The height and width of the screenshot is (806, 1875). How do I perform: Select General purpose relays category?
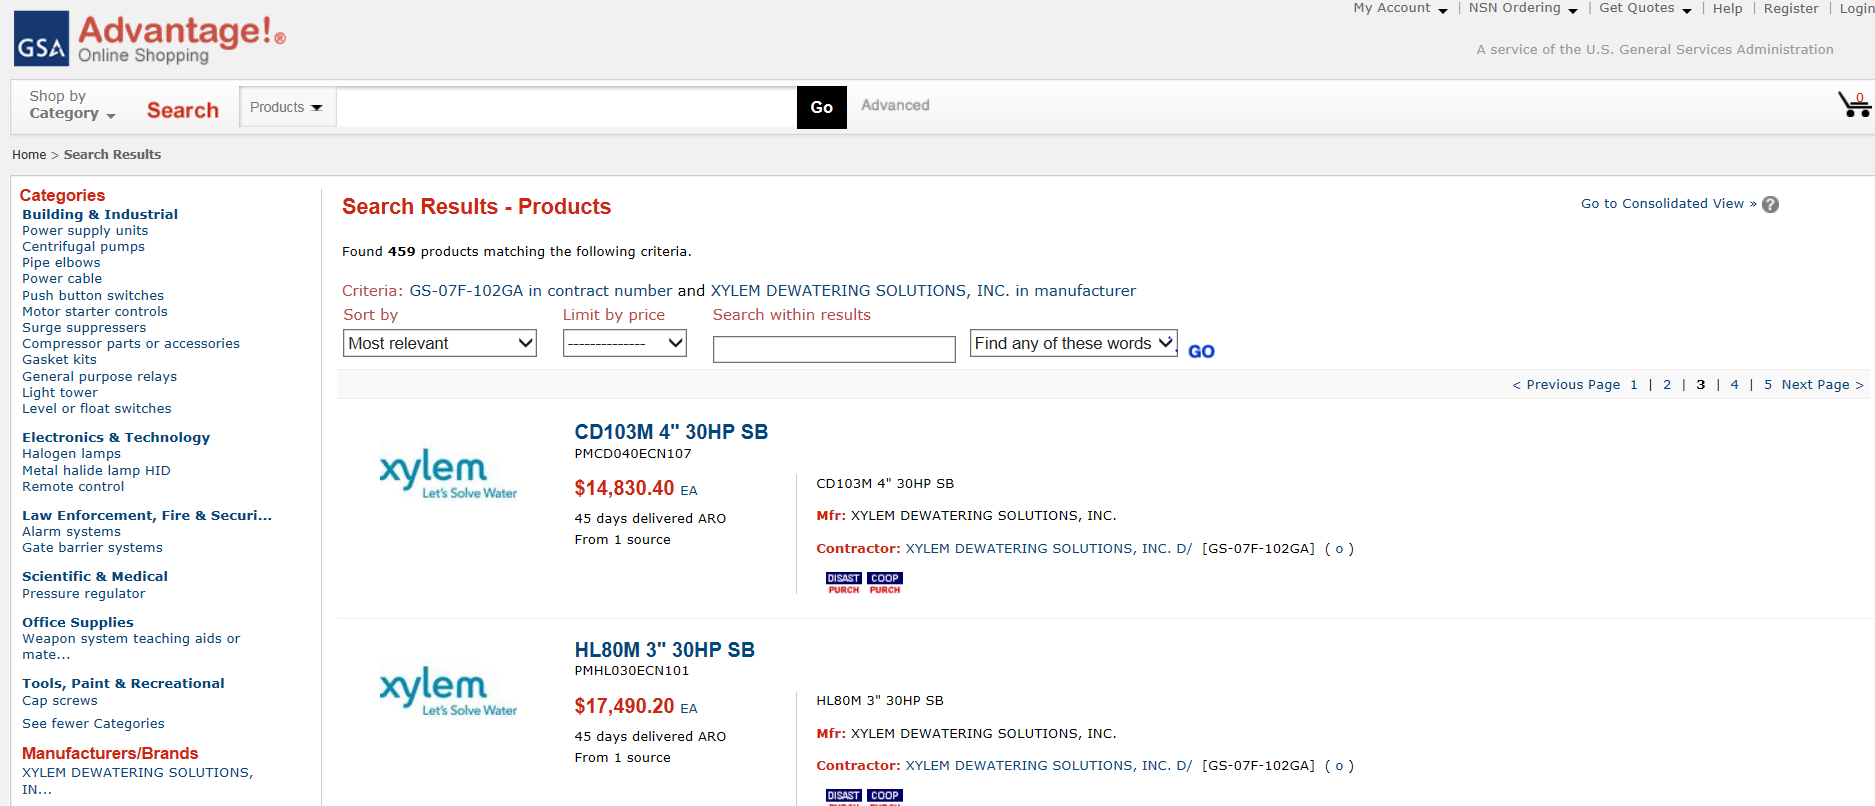pos(99,376)
